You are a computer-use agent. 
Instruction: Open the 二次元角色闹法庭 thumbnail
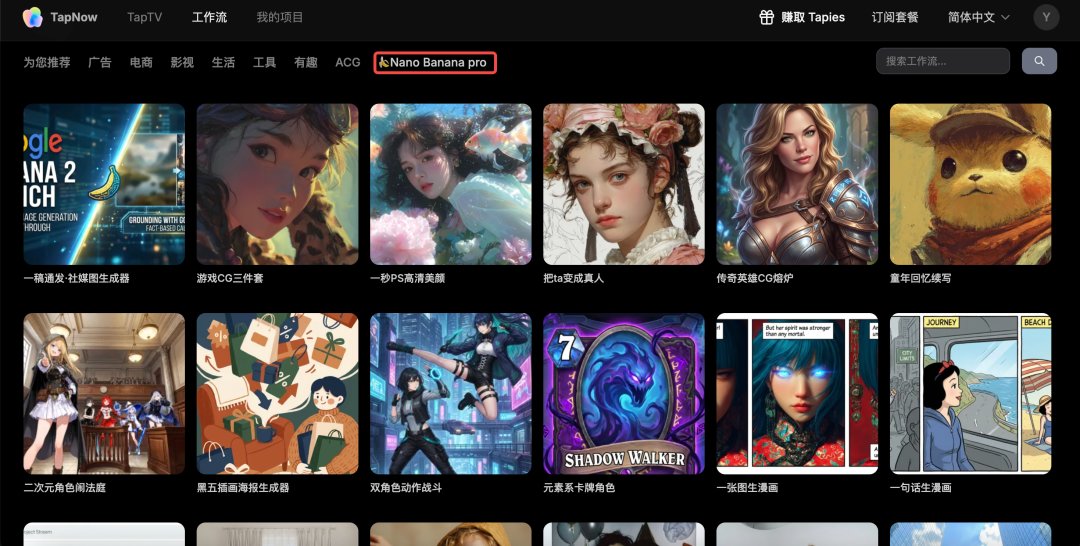point(104,394)
